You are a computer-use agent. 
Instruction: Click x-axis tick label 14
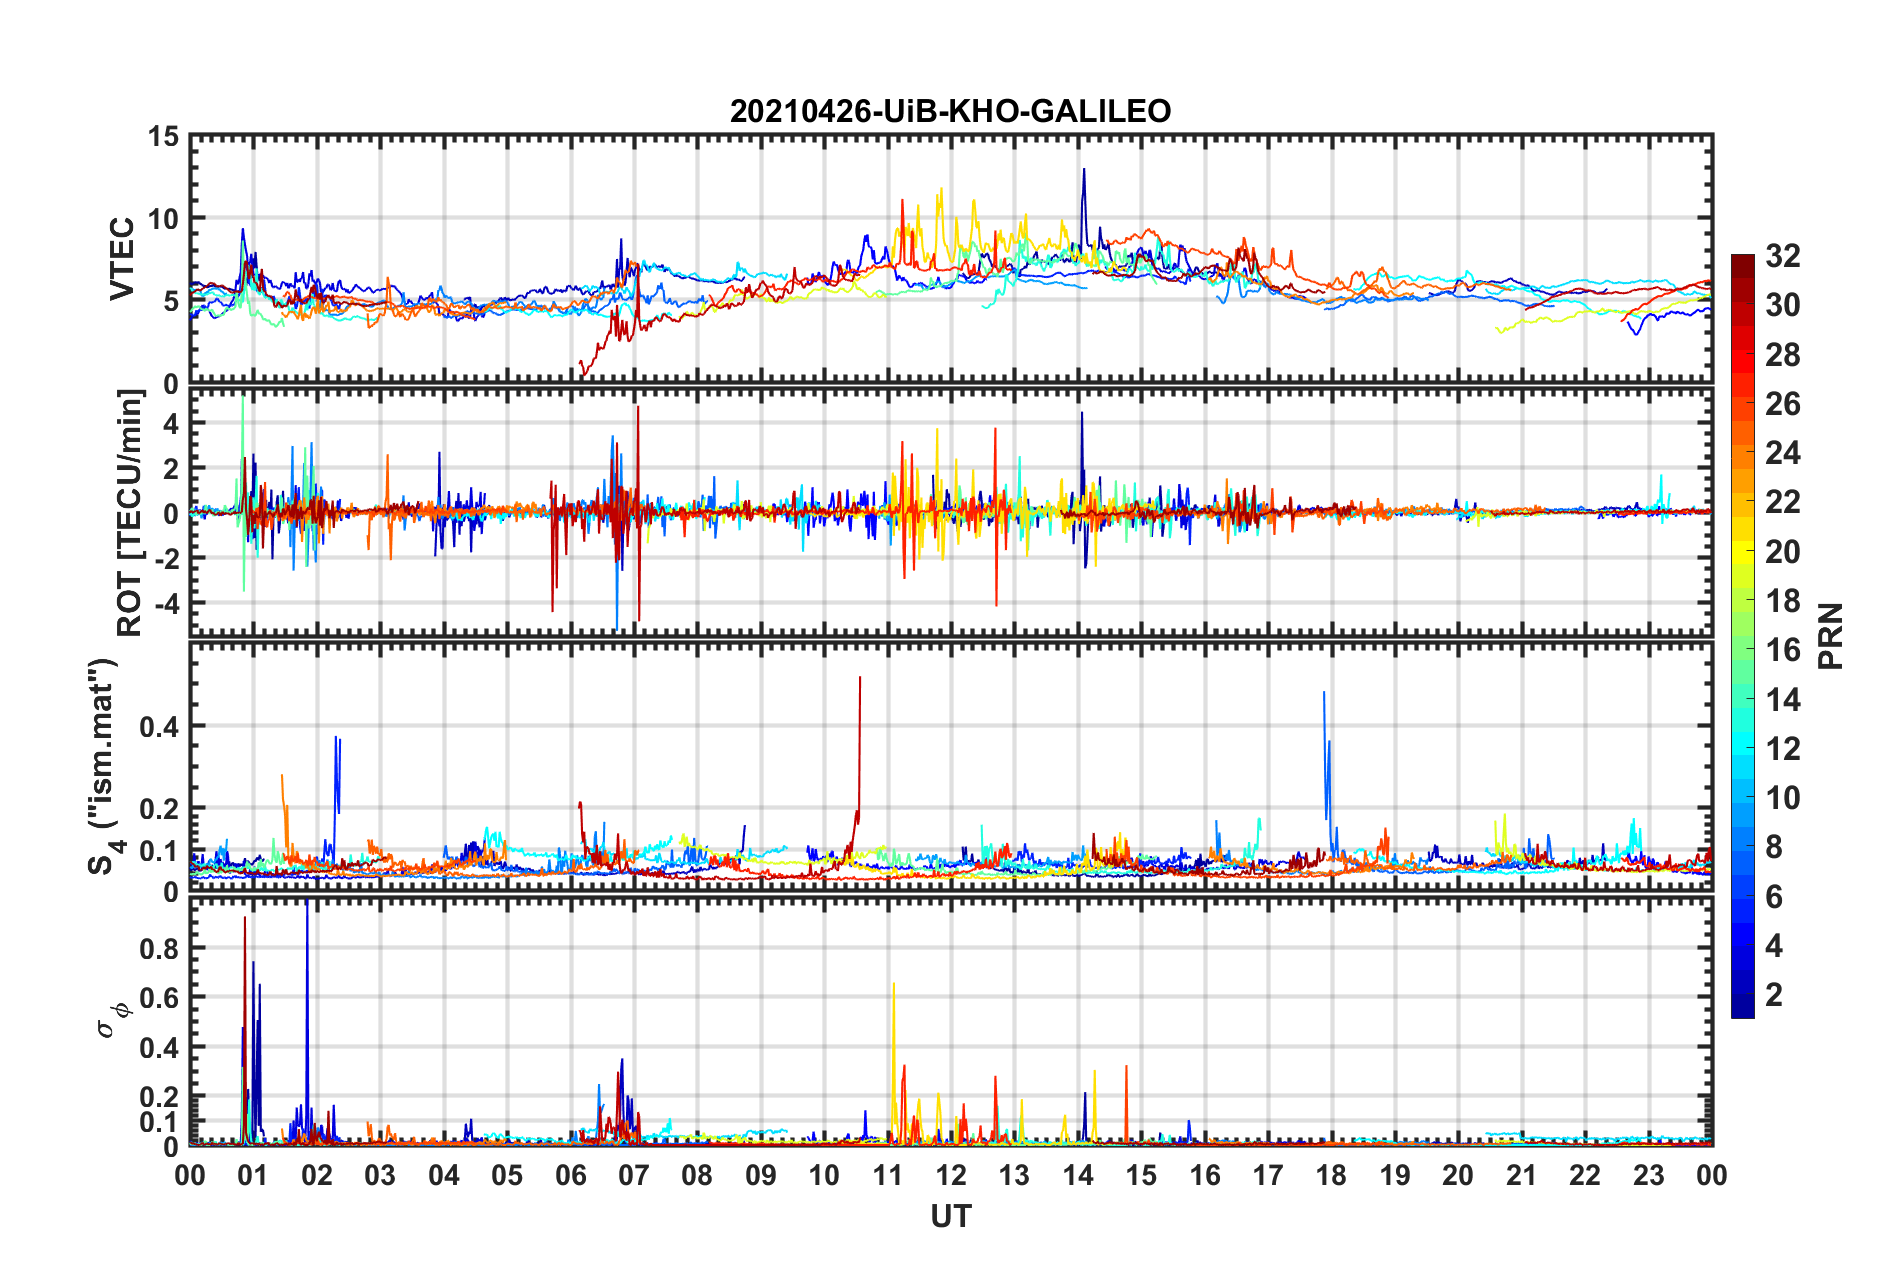tap(1078, 1175)
